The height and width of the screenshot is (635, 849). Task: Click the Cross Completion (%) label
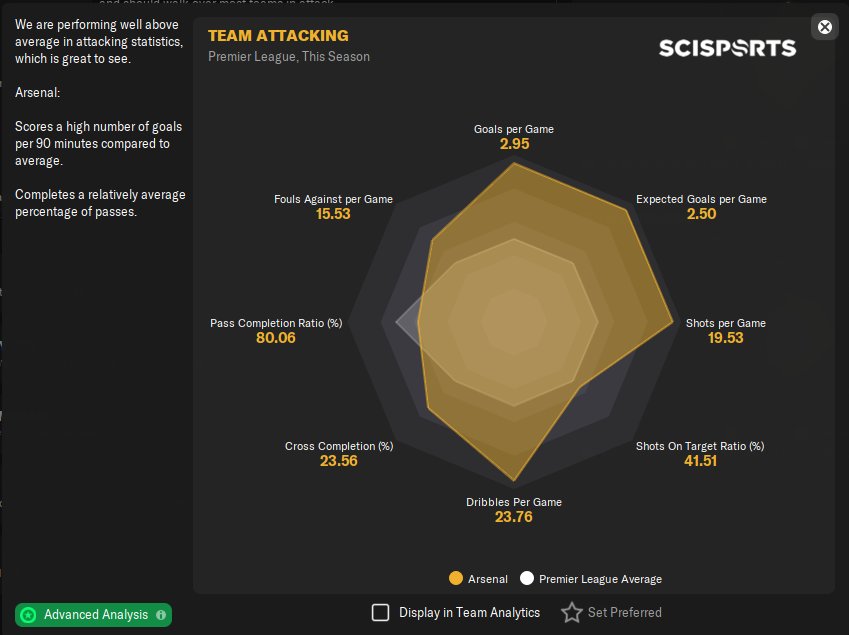tap(339, 446)
